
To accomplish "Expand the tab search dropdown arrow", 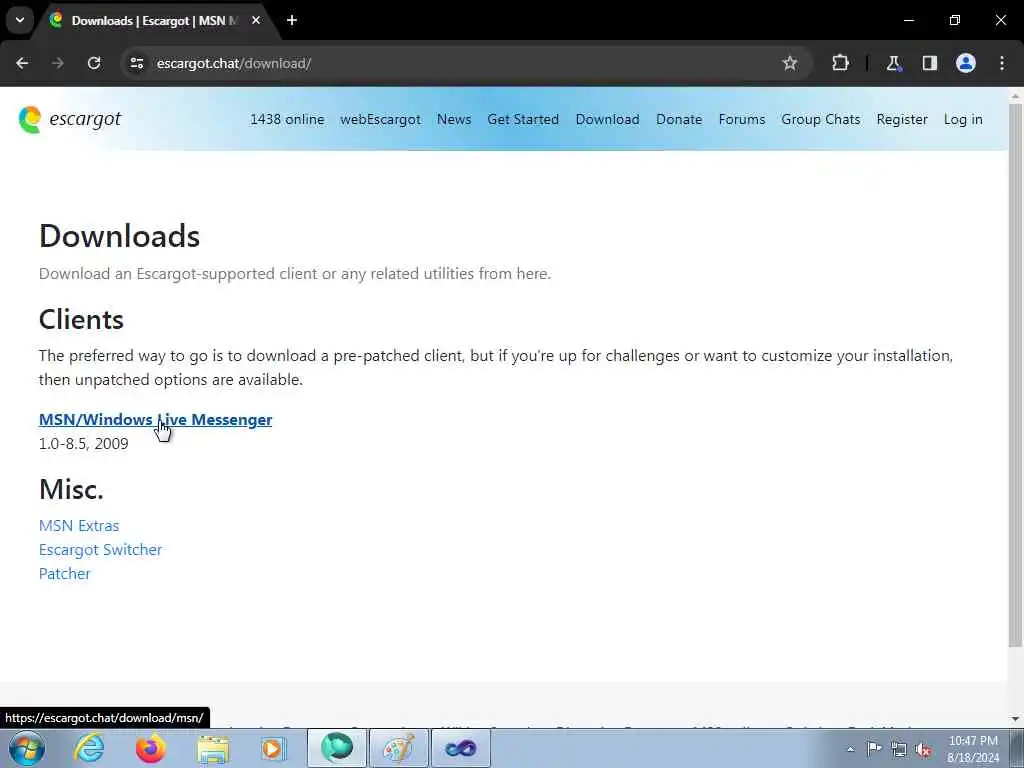I will click(20, 20).
